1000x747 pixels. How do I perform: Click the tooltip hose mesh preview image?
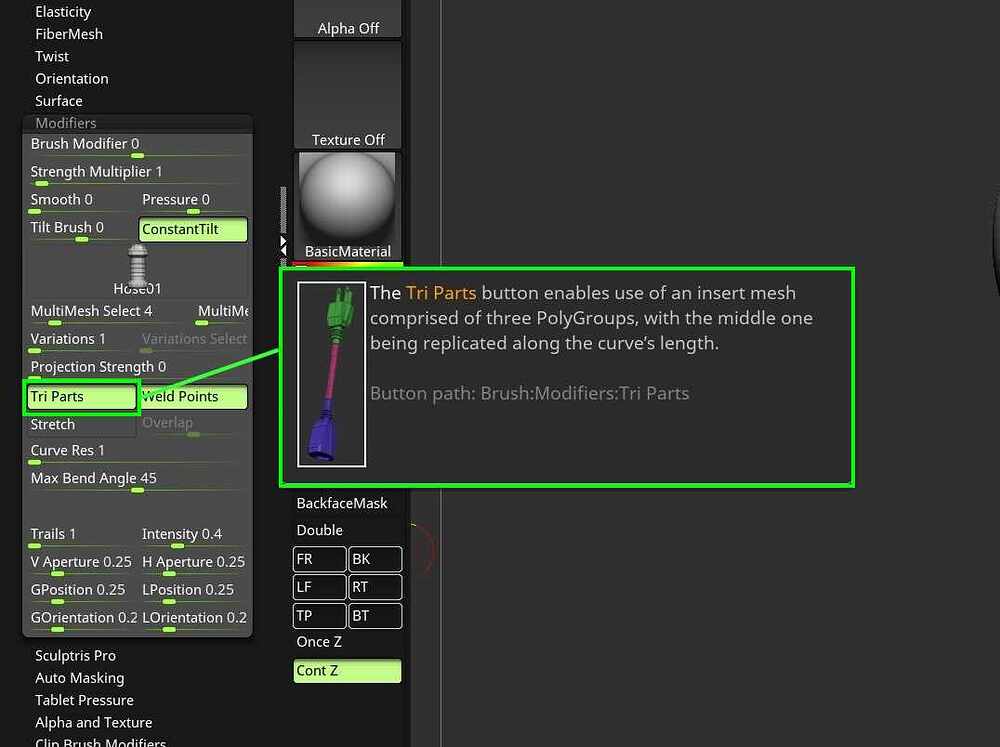[x=332, y=374]
